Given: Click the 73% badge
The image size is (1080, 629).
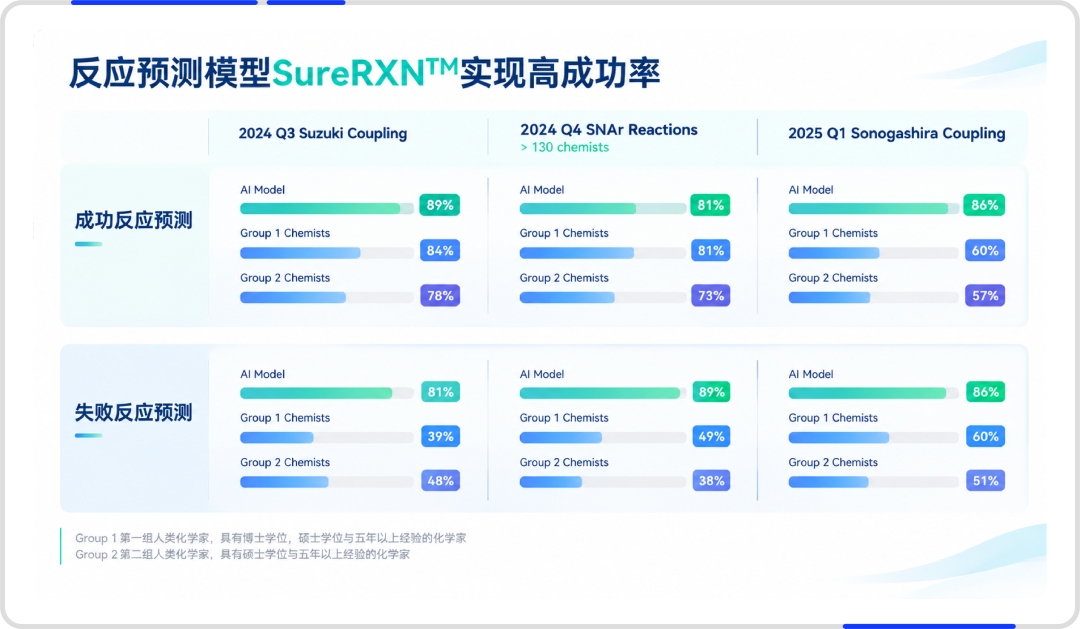Looking at the screenshot, I should click(x=711, y=296).
